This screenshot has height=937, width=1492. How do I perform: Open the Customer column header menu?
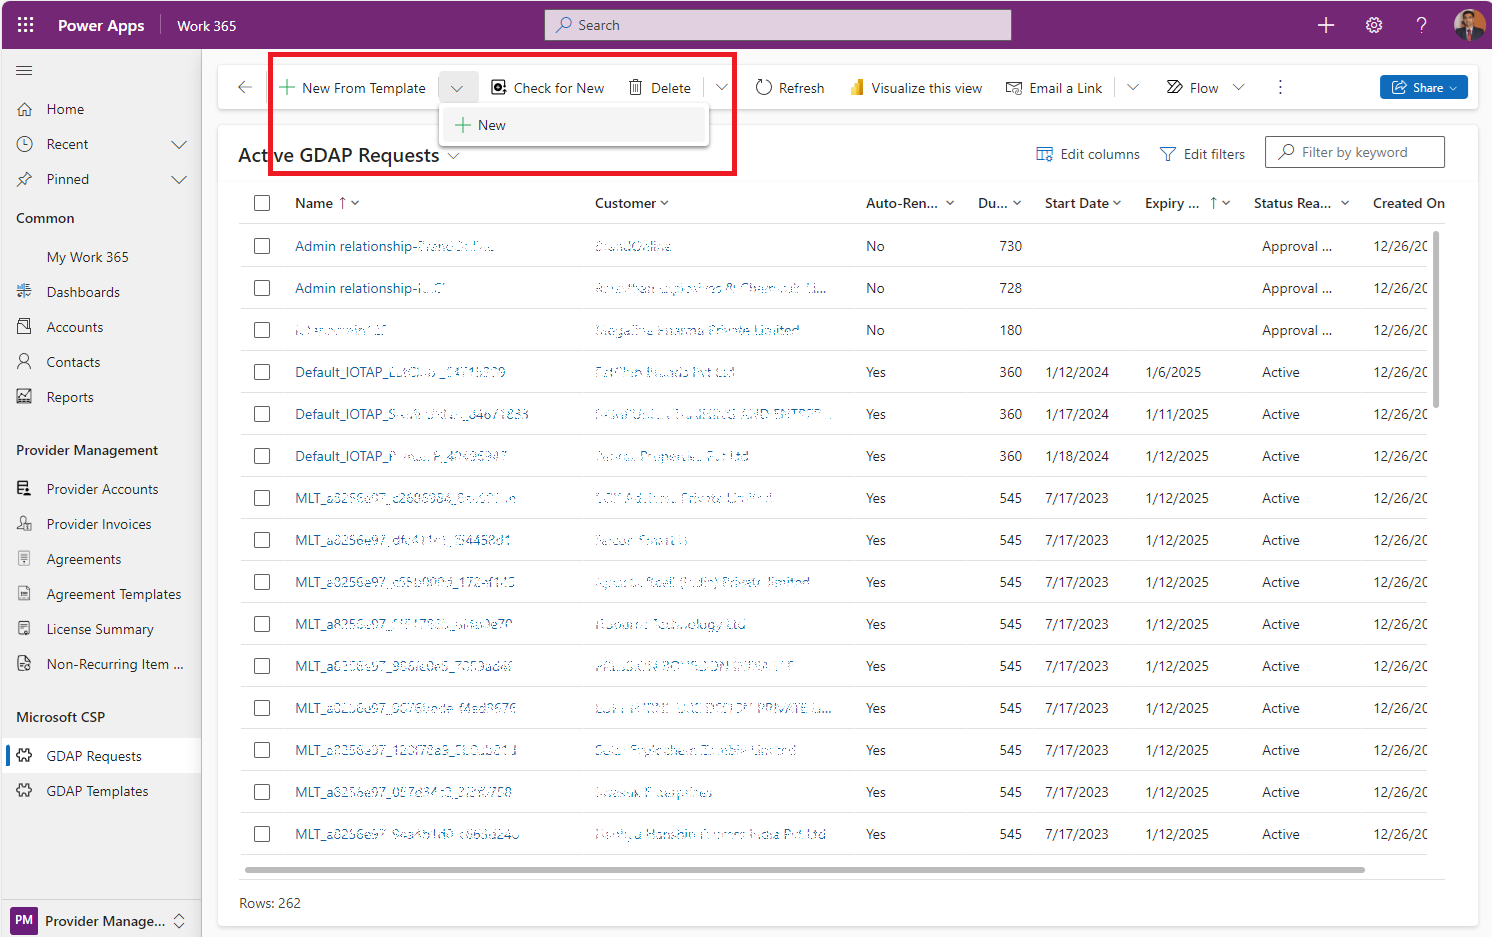[631, 203]
